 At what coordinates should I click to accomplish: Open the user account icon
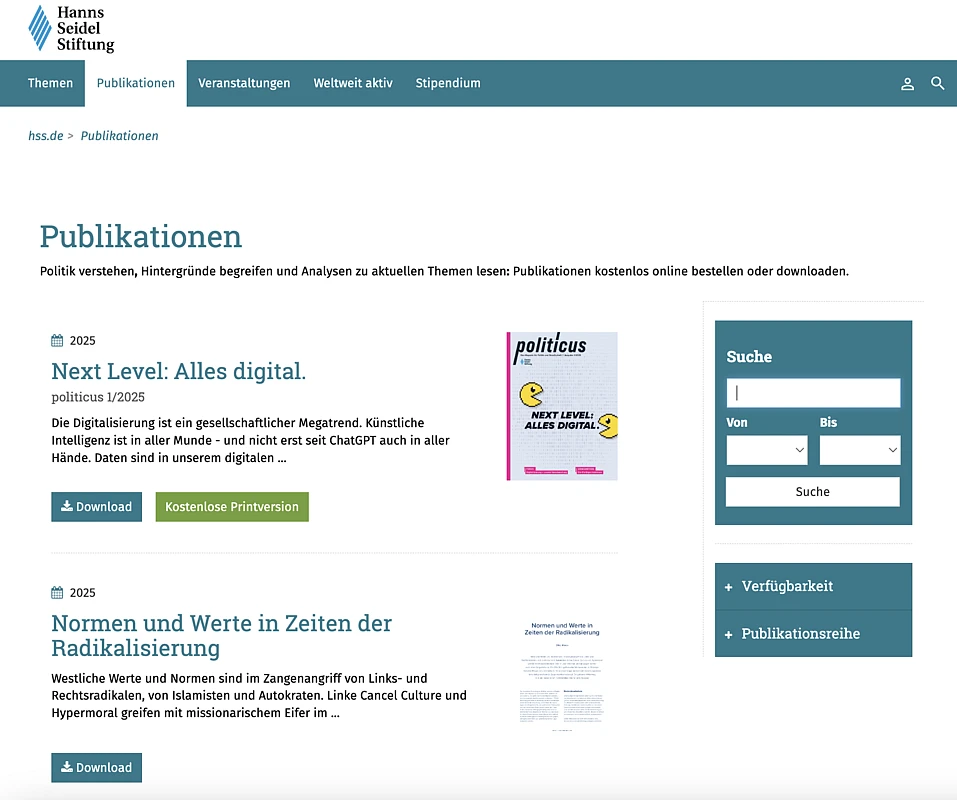coord(907,84)
